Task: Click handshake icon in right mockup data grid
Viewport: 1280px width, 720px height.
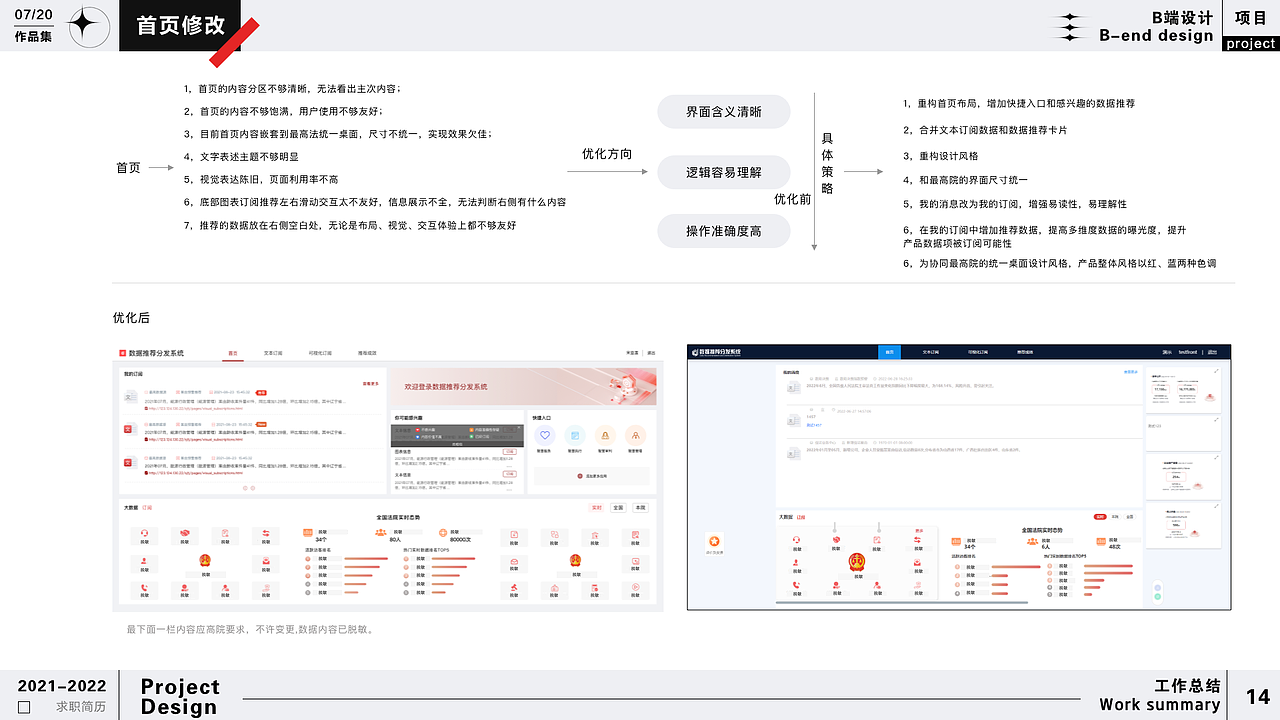Action: [x=836, y=540]
